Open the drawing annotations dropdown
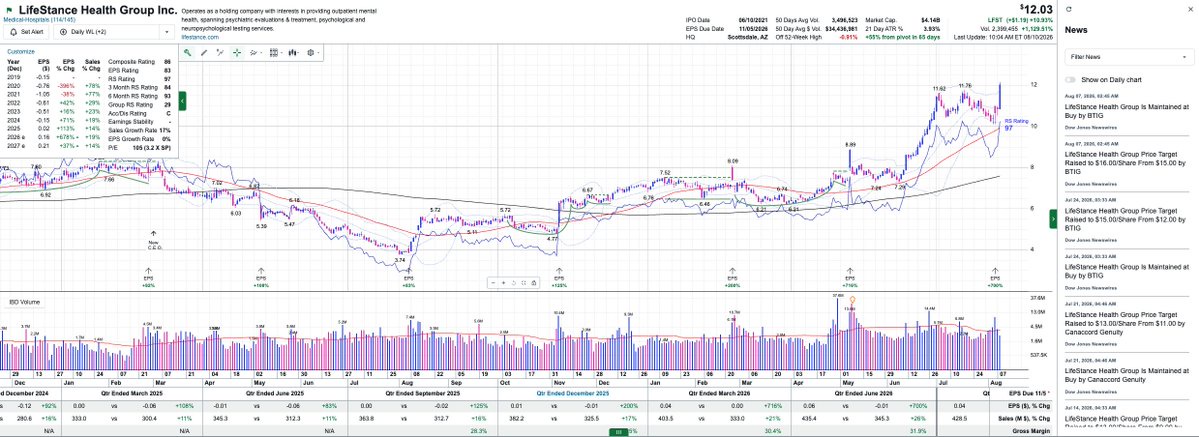Viewport: 1199px width, 437px height. pos(256,53)
